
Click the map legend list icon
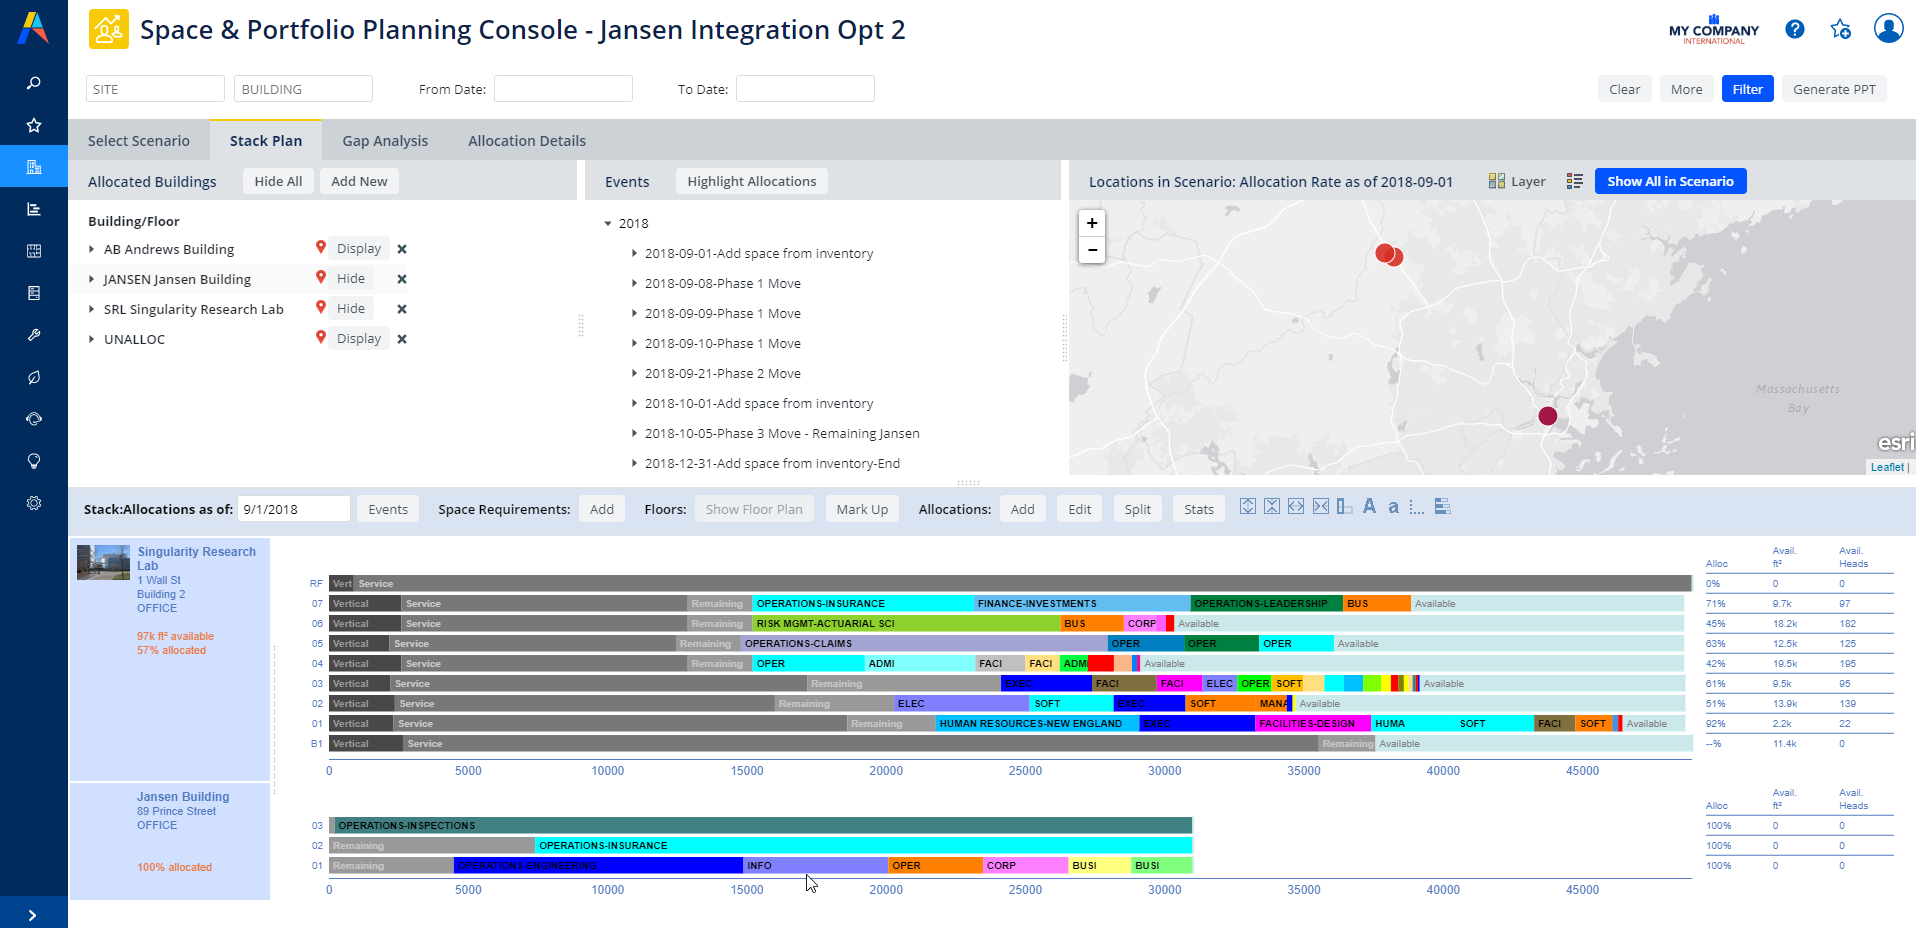coord(1574,181)
